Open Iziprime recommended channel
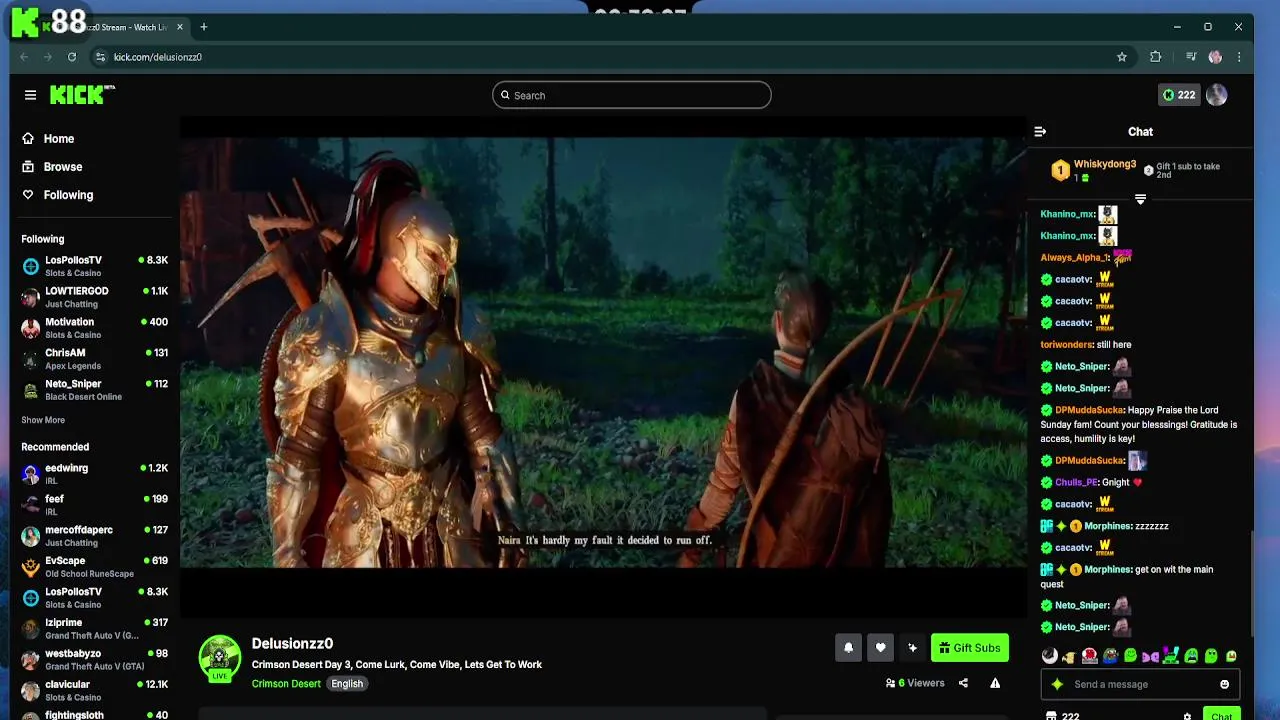This screenshot has height=720, width=1280. tap(94, 629)
